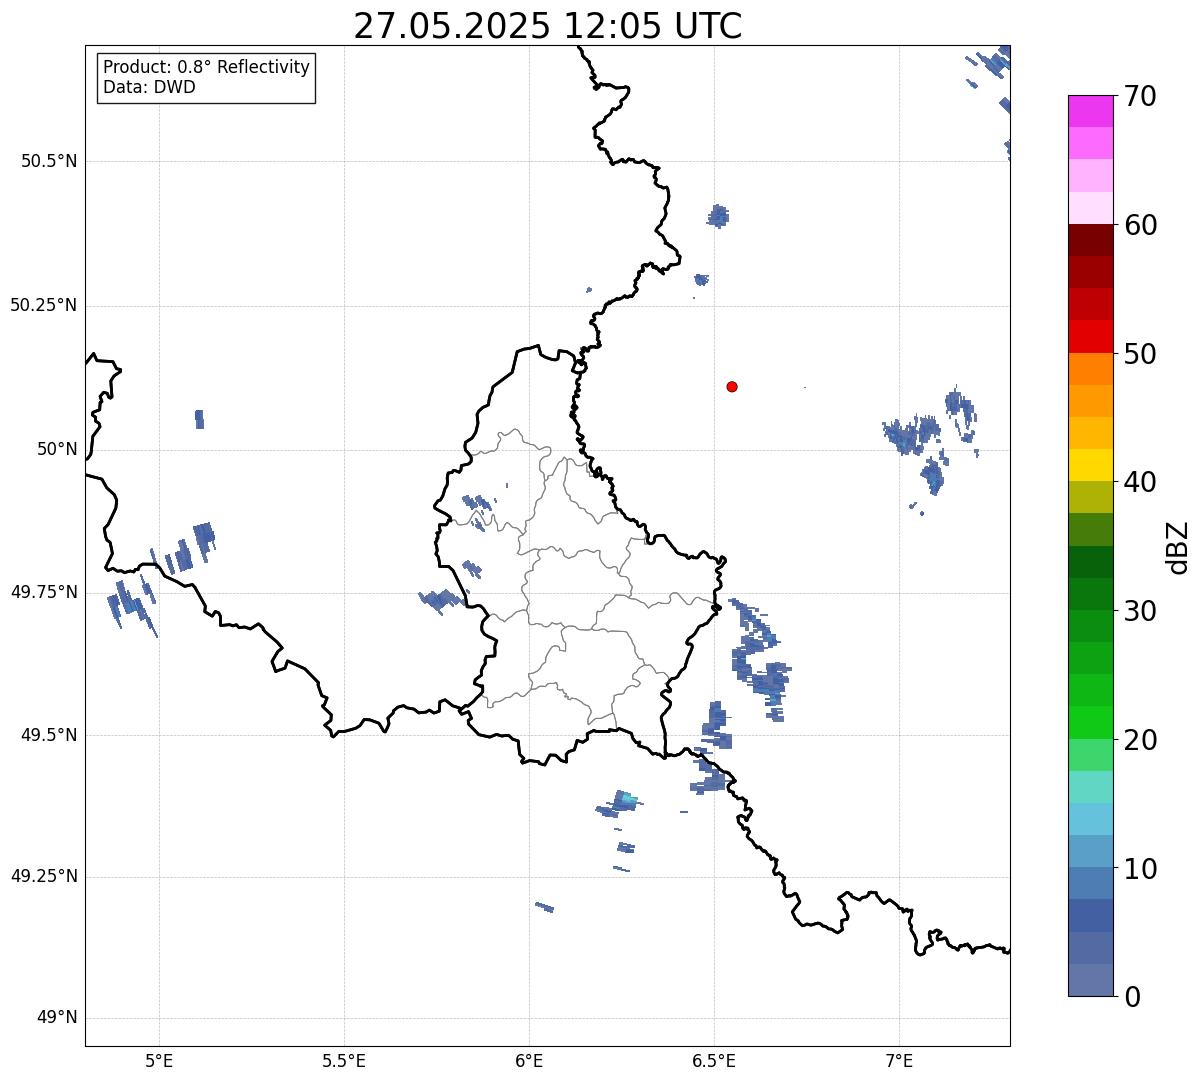1202x1081 pixels.
Task: Click the Product: 0.8° Reflectivity label
Action: [x=207, y=67]
